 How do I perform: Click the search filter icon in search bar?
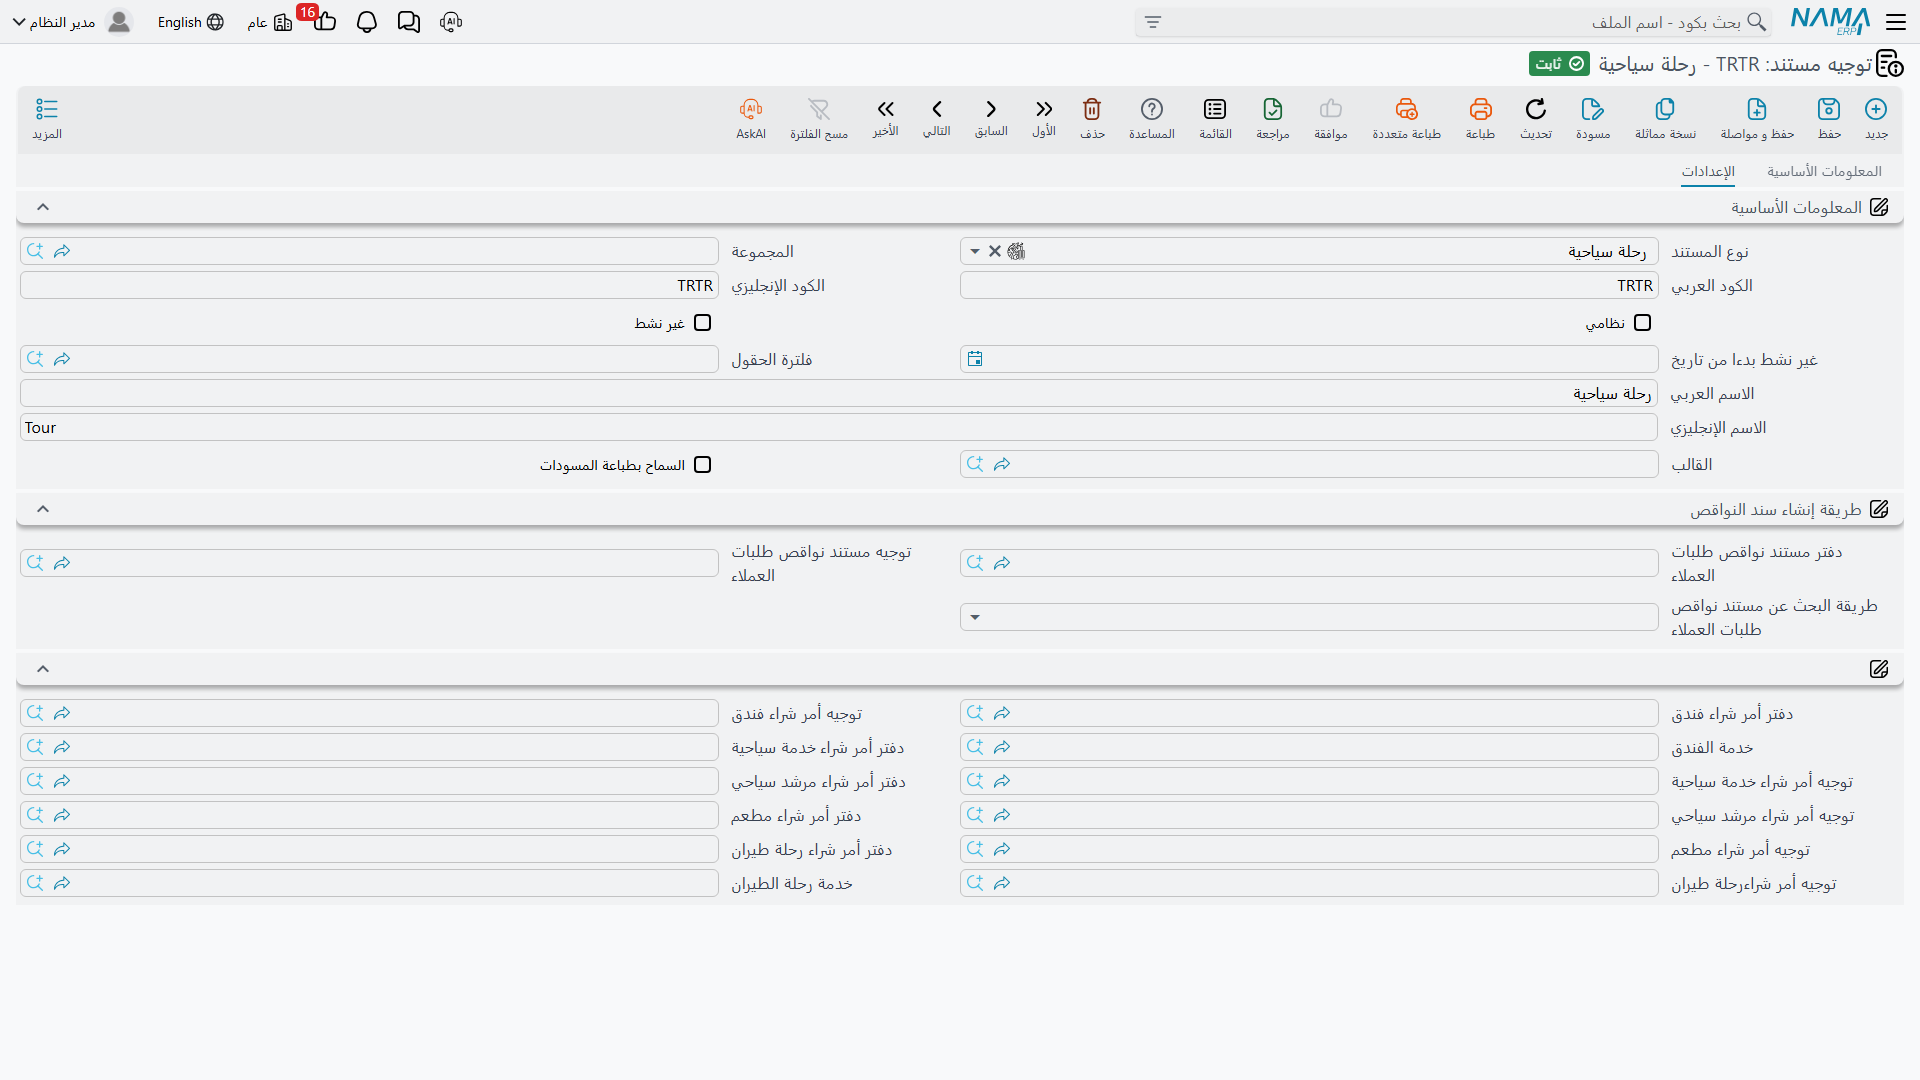[x=1153, y=22]
